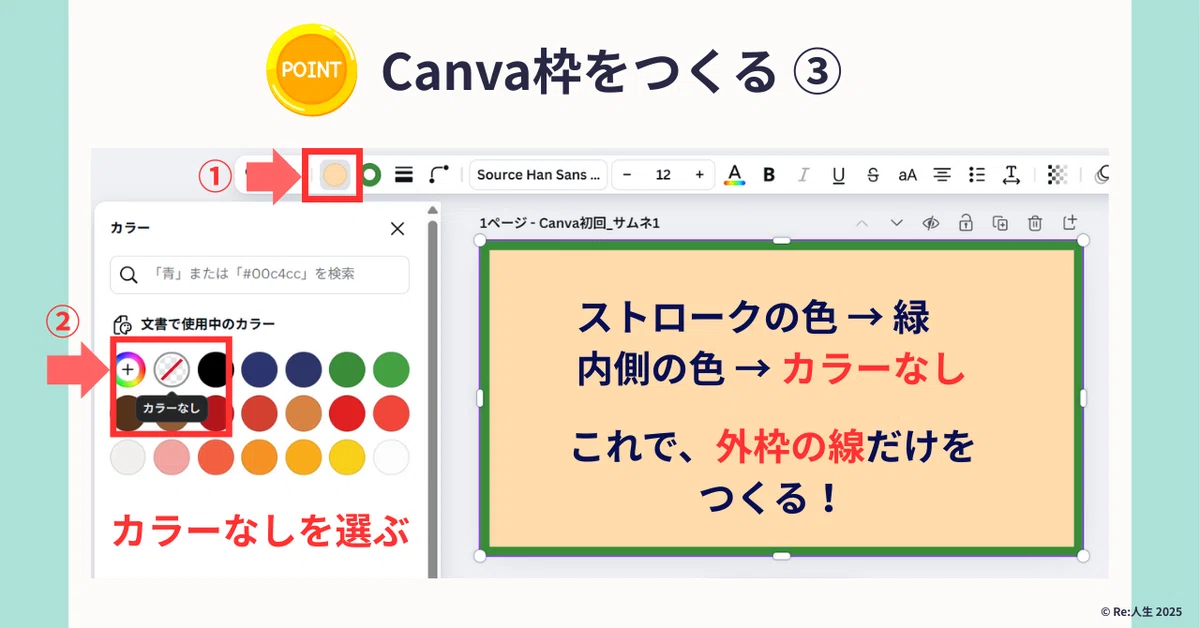Lock the page with the padlock icon
The width and height of the screenshot is (1200, 628).
pos(965,223)
